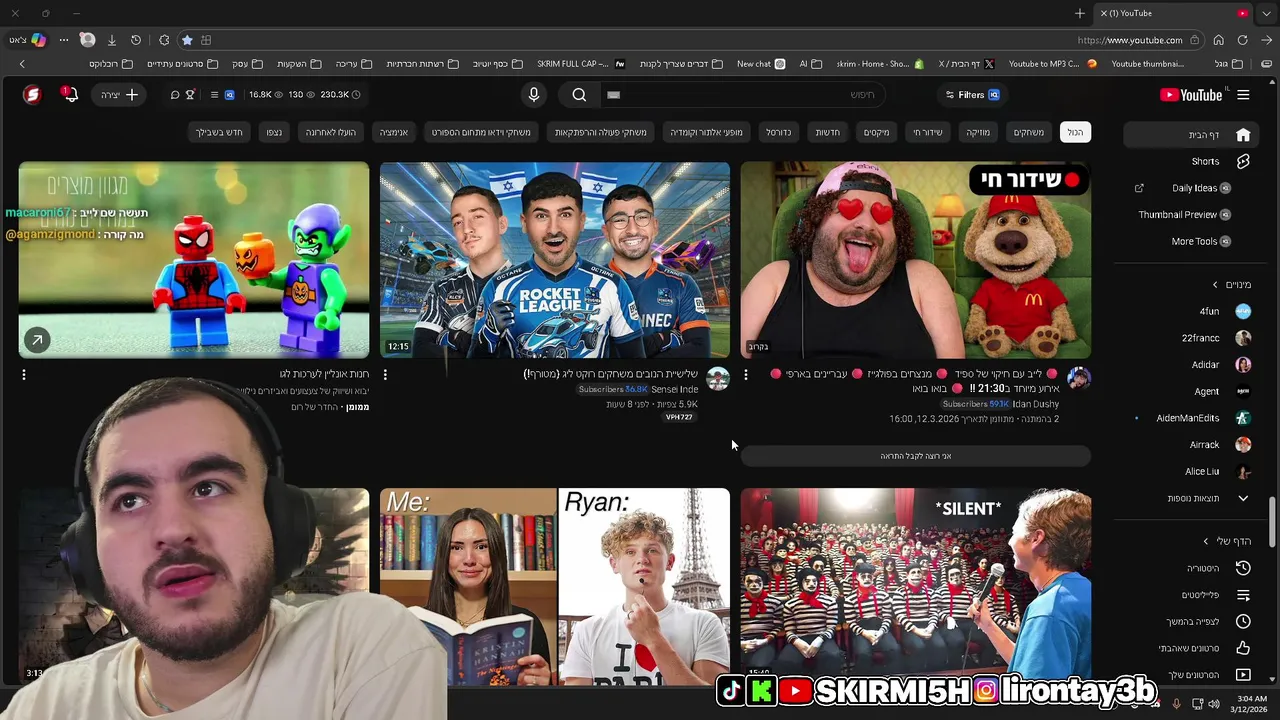Focus the YouTube search field
1280x720 pixels.
742,95
